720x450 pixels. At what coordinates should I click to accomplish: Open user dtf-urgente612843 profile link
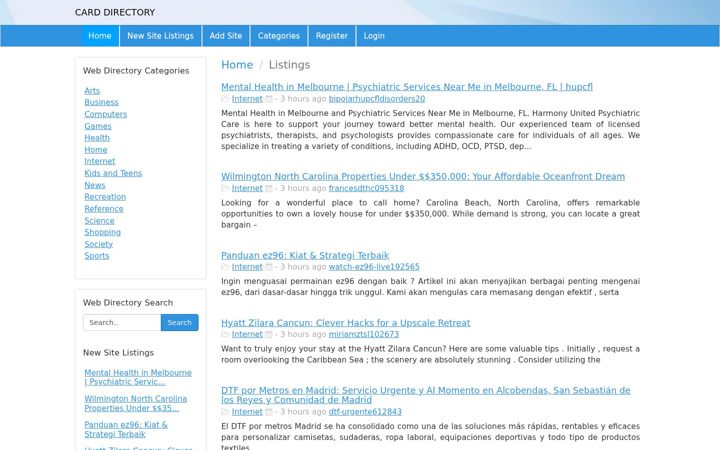365,412
